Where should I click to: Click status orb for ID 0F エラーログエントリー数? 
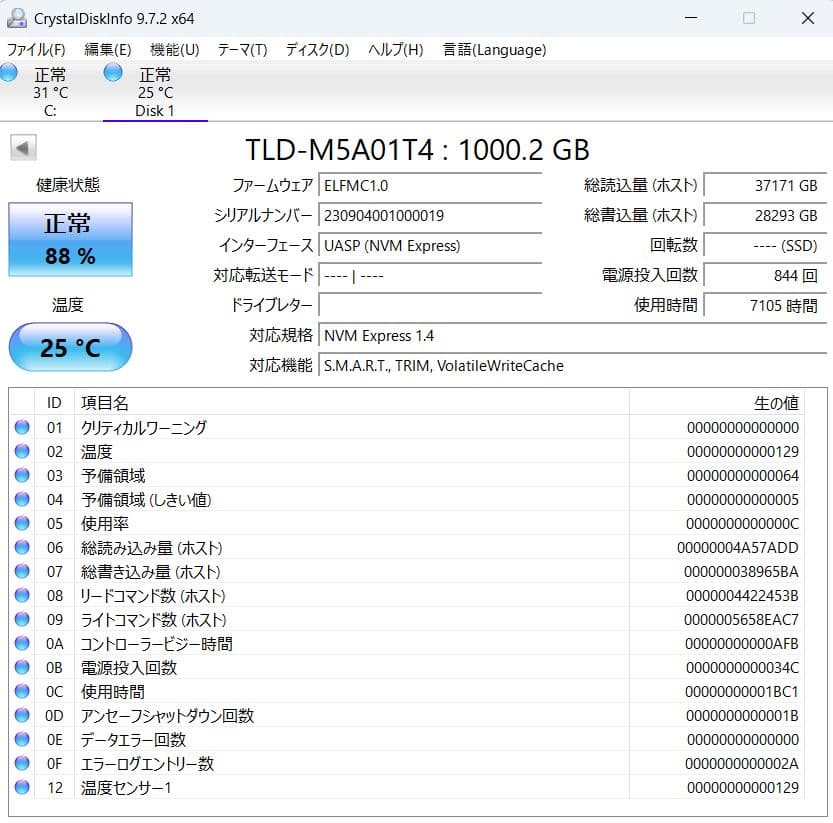click(x=22, y=763)
